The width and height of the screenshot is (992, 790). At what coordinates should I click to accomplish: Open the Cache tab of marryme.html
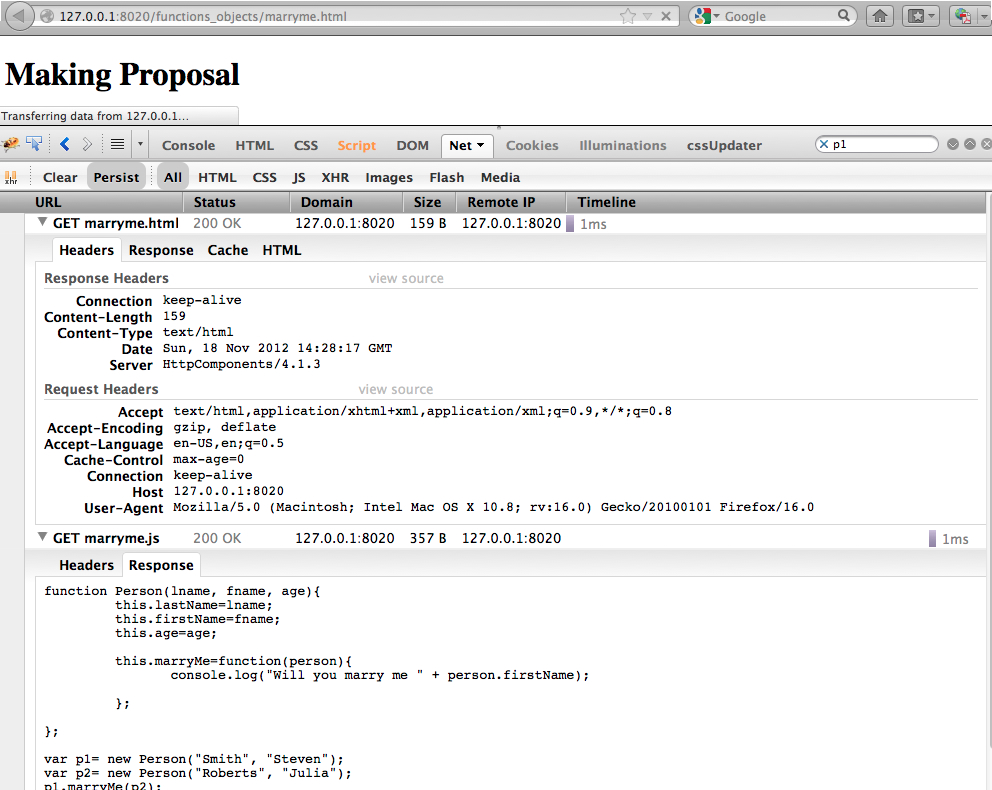pos(227,250)
